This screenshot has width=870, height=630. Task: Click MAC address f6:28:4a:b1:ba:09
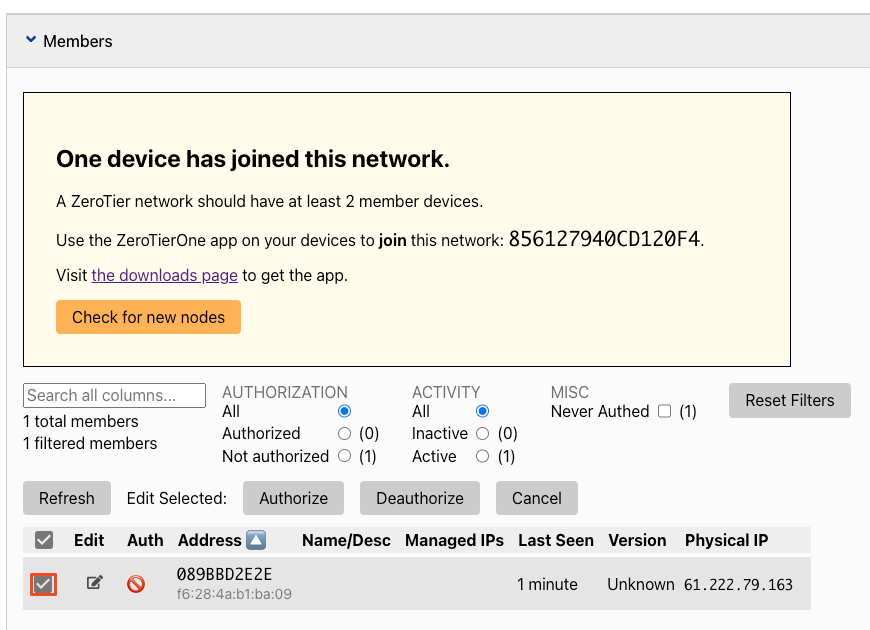tap(234, 594)
